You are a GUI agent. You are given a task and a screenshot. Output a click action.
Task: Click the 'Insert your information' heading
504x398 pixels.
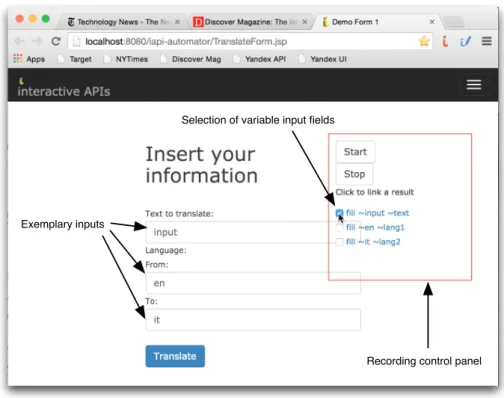[202, 165]
